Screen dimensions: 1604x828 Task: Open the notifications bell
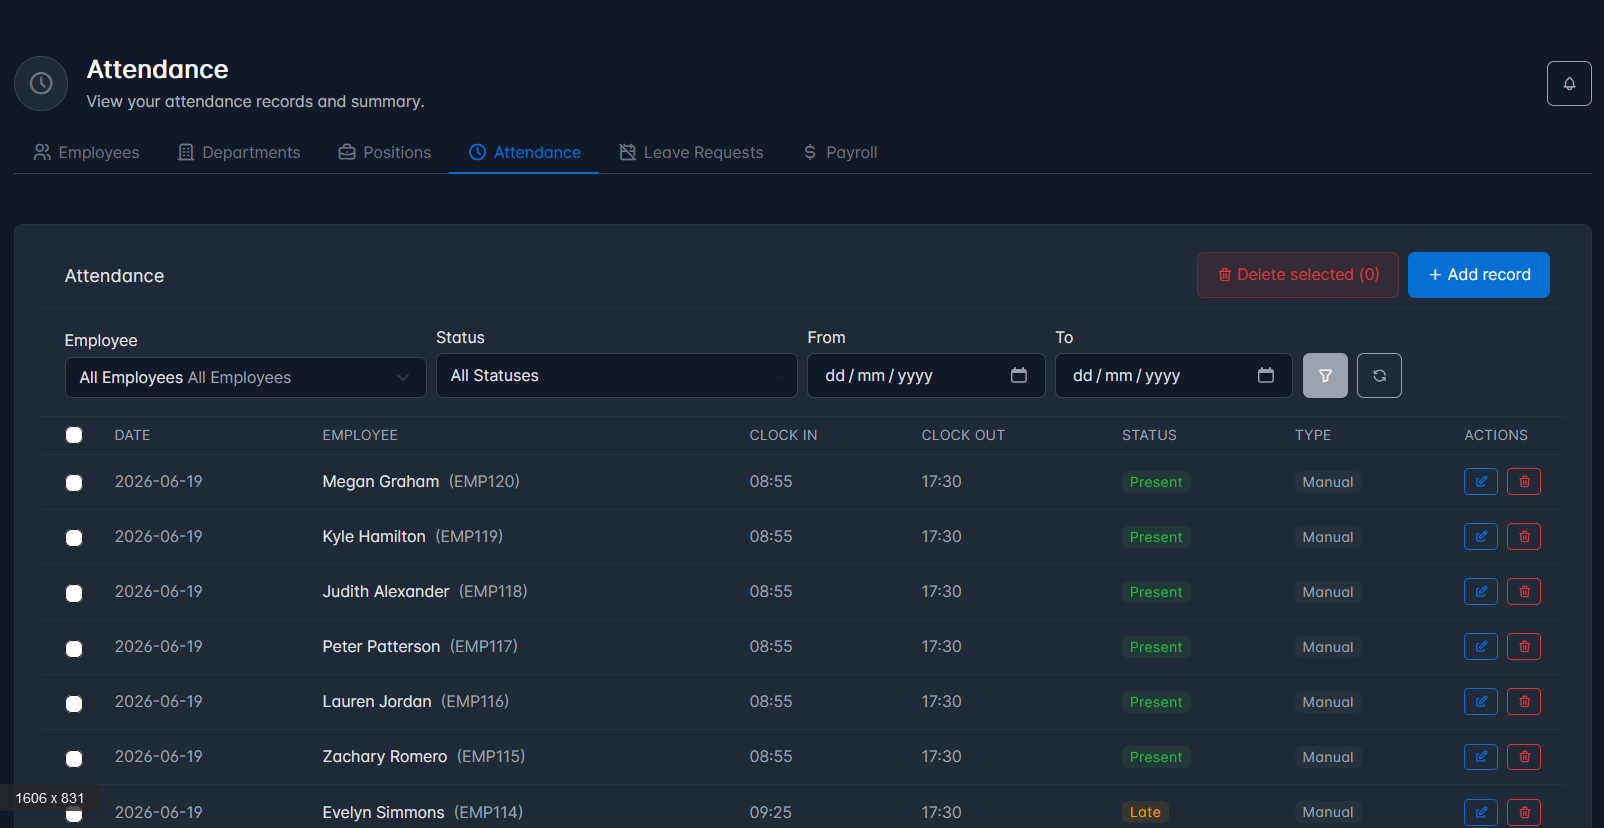click(x=1569, y=83)
